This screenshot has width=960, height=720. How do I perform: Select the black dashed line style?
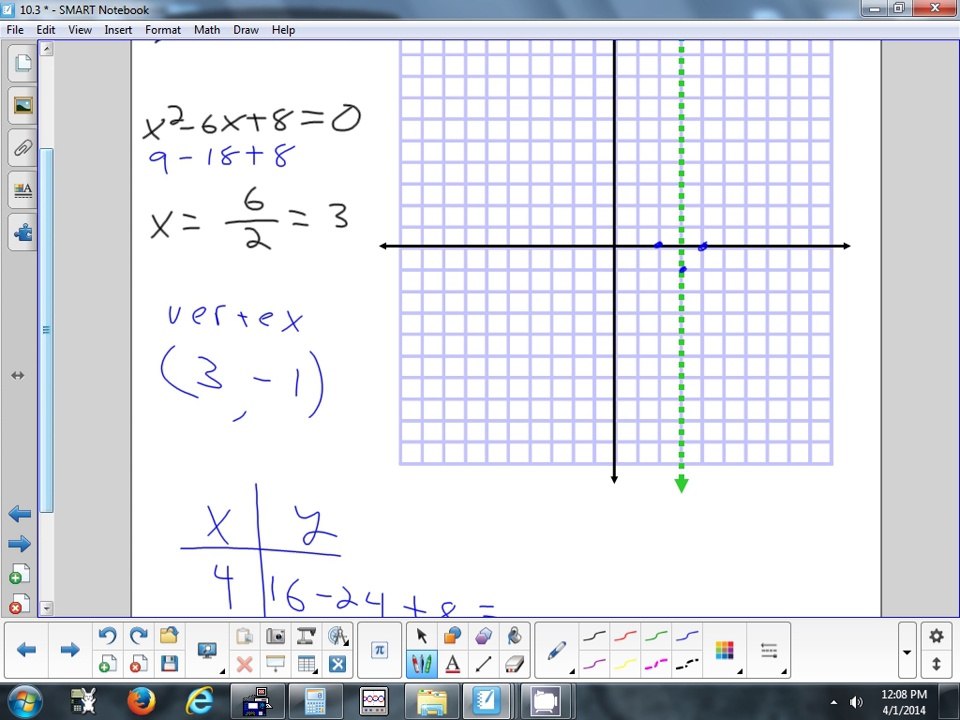(687, 664)
